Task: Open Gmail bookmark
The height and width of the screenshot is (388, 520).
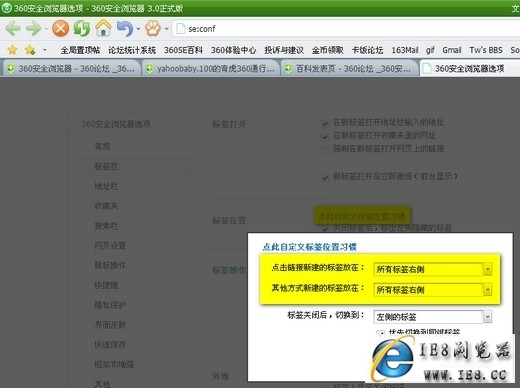Action: tap(452, 50)
